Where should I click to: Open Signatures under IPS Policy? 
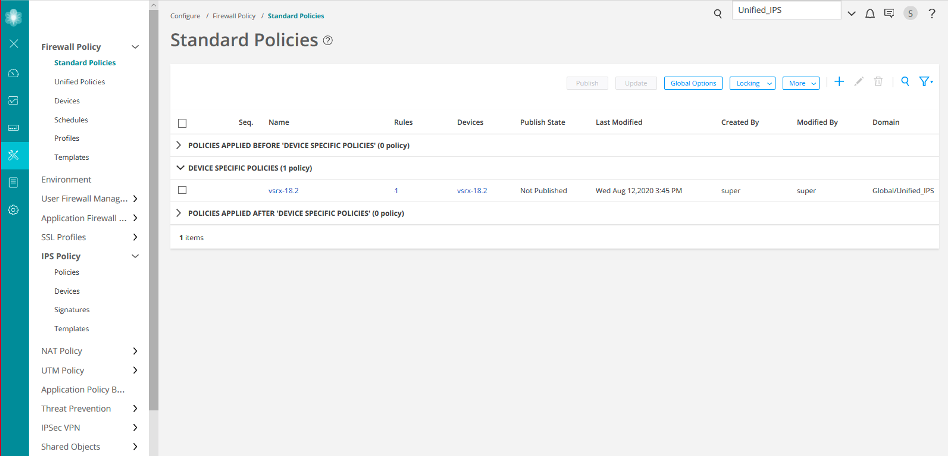coord(72,310)
